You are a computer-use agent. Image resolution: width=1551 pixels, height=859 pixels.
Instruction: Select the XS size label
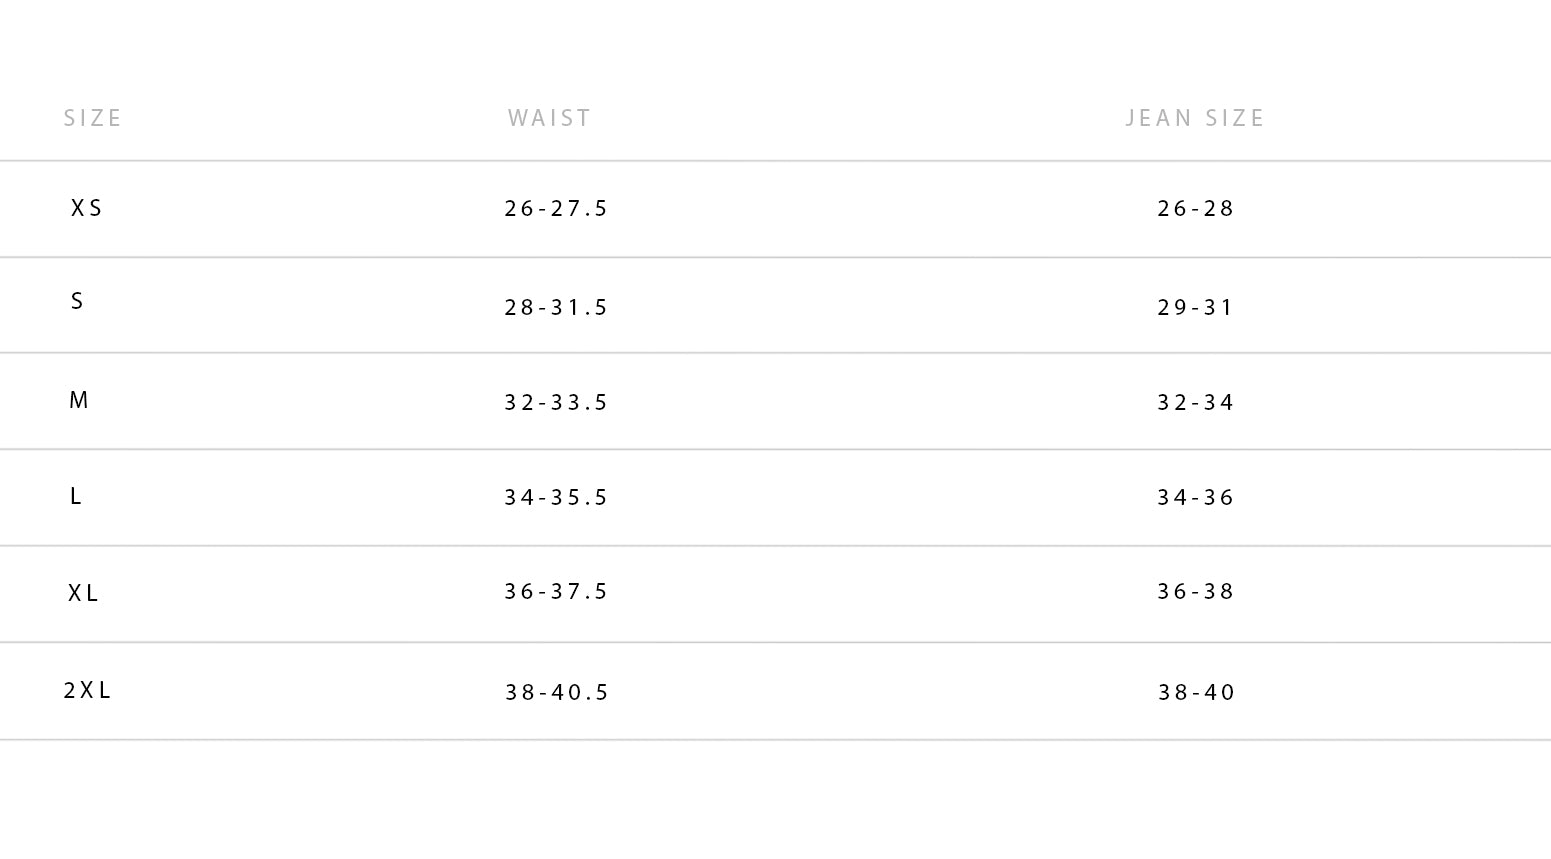tap(87, 208)
